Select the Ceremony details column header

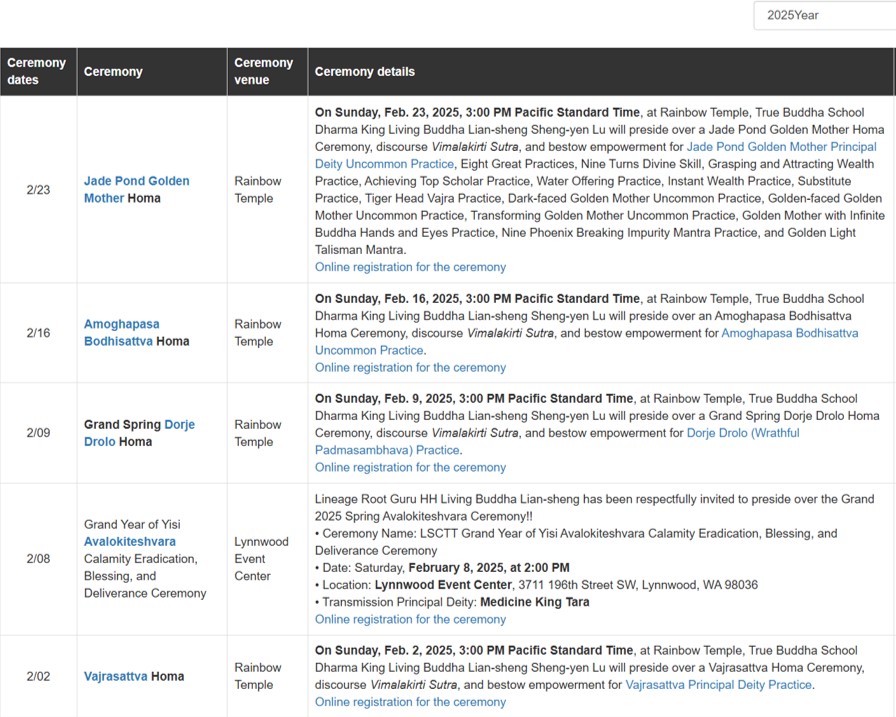(x=601, y=71)
